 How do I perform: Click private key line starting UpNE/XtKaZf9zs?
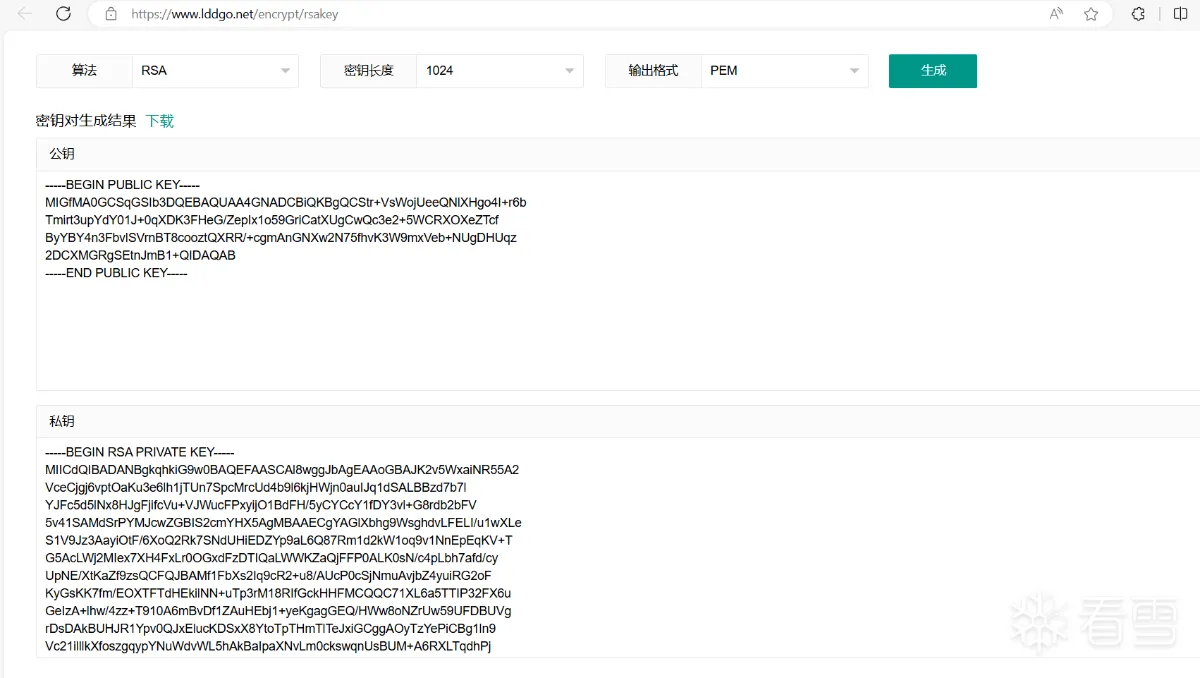click(268, 575)
